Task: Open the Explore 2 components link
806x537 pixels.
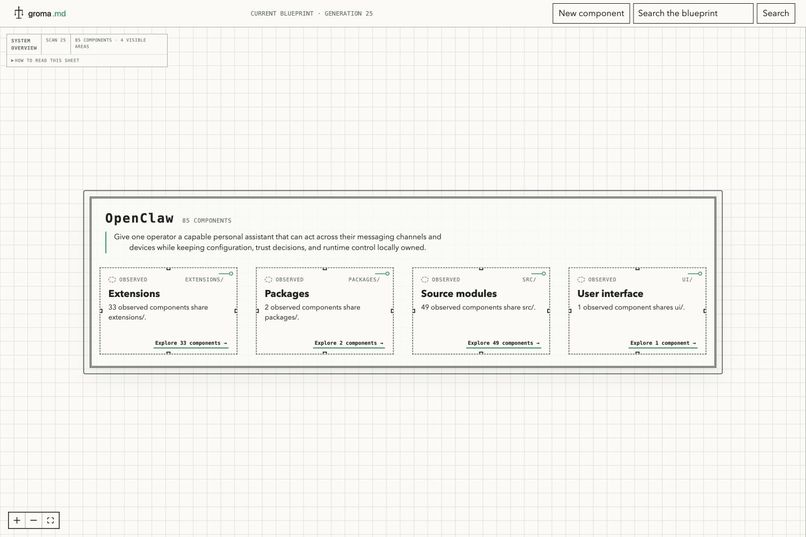Action: pos(349,343)
